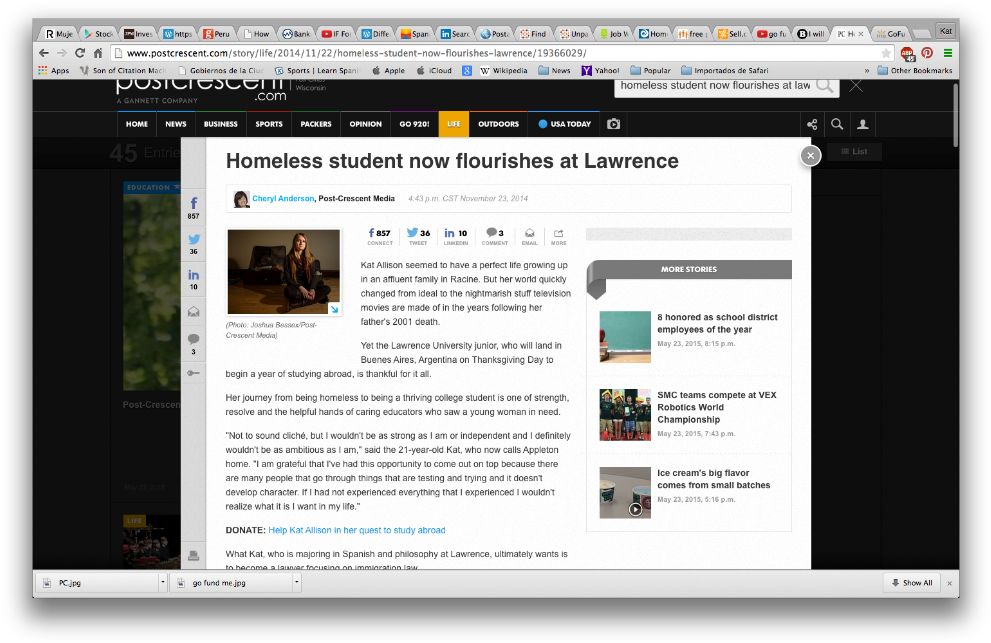Open the SPORTS navigation section
This screenshot has height=643, width=991.
[268, 124]
